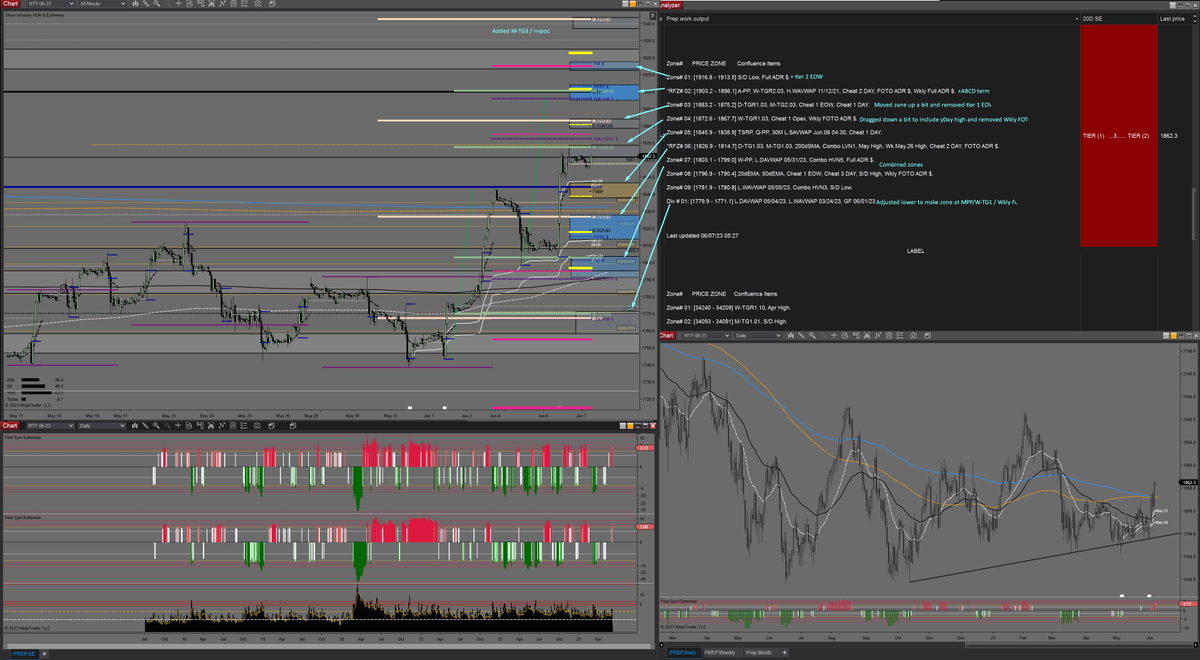The width and height of the screenshot is (1200, 660).
Task: Switch to PREP:Weekly tab
Action: (721, 653)
